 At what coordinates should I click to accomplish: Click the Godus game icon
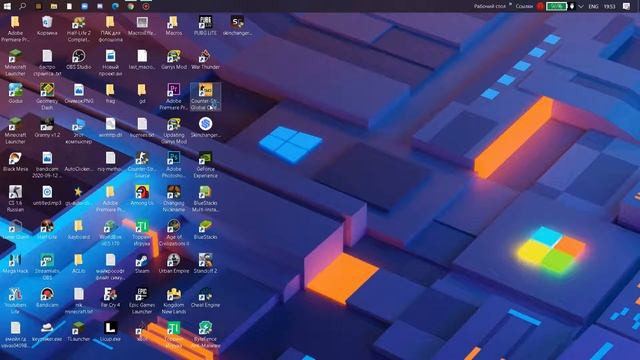point(16,93)
